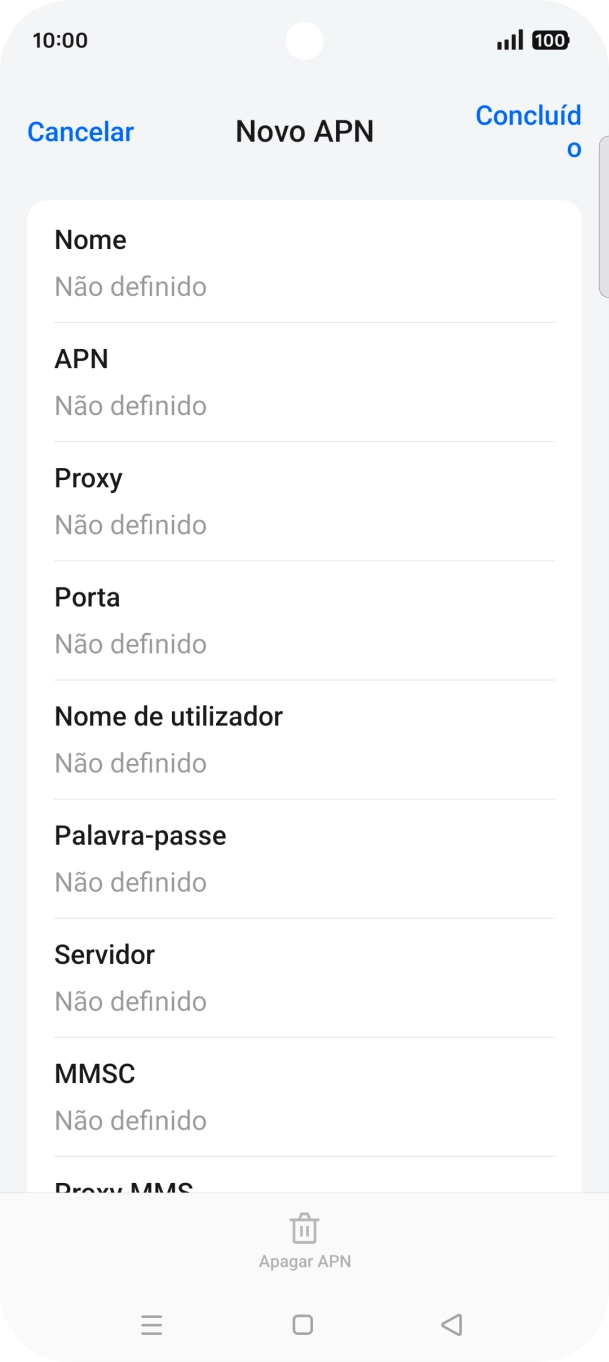Tap the signal strength icon
This screenshot has height=1362, width=609.
[509, 41]
